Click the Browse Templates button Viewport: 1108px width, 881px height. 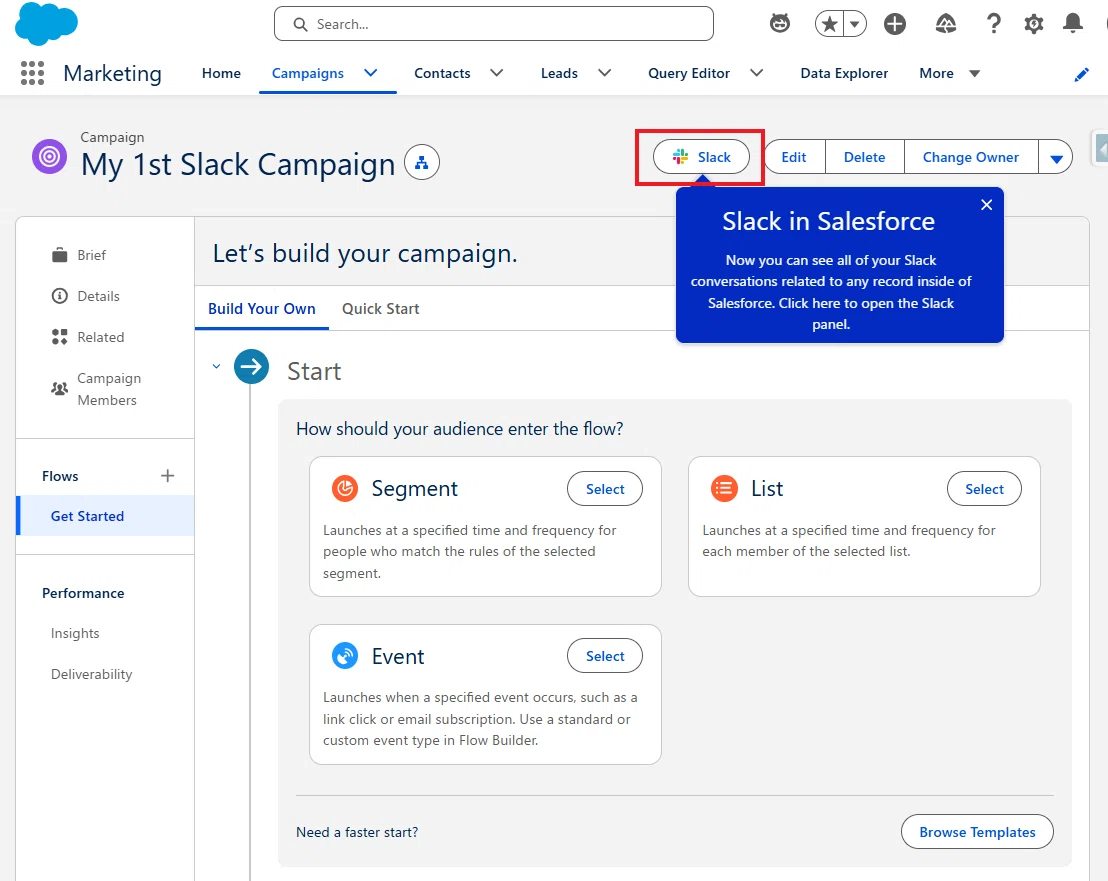tap(977, 832)
